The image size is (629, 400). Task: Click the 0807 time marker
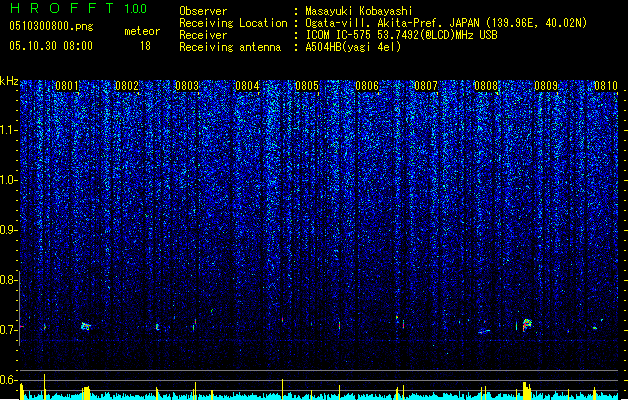click(426, 86)
